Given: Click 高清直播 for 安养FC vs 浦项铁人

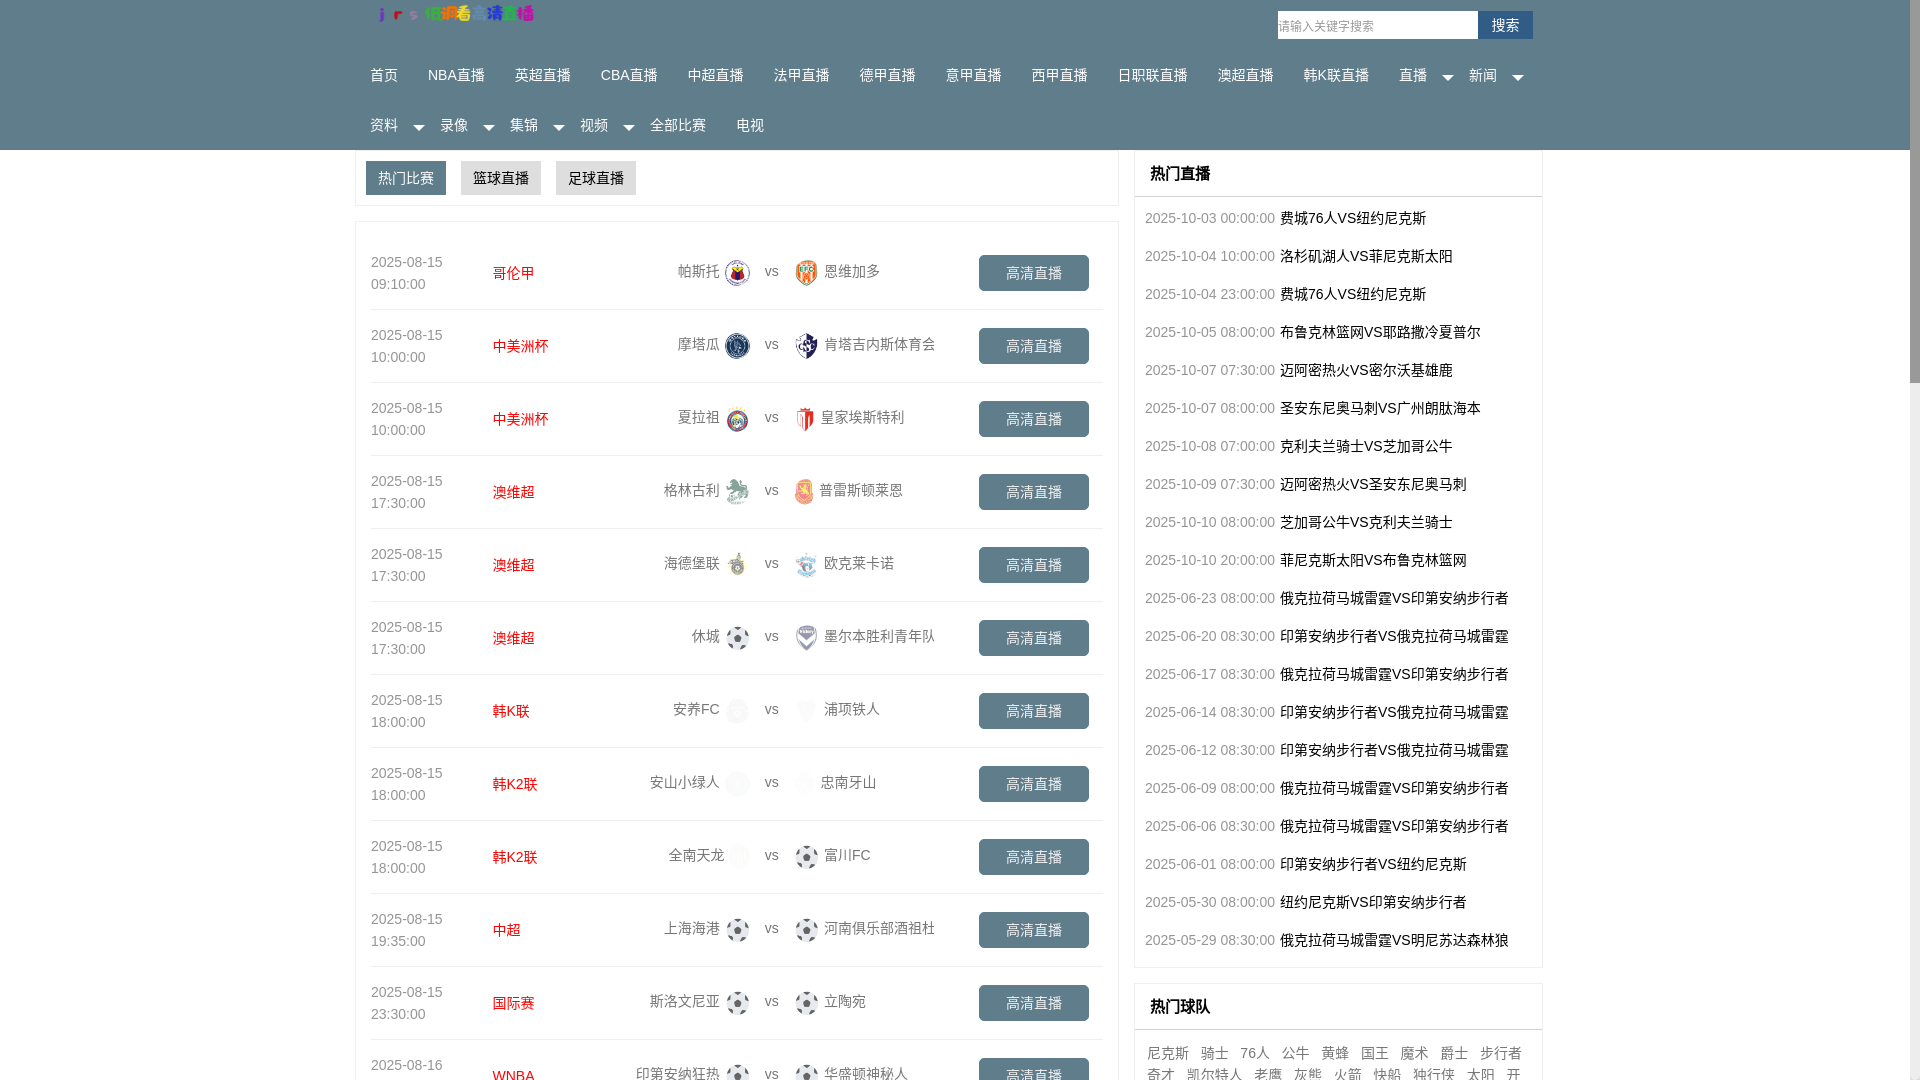Looking at the screenshot, I should pyautogui.click(x=1034, y=711).
